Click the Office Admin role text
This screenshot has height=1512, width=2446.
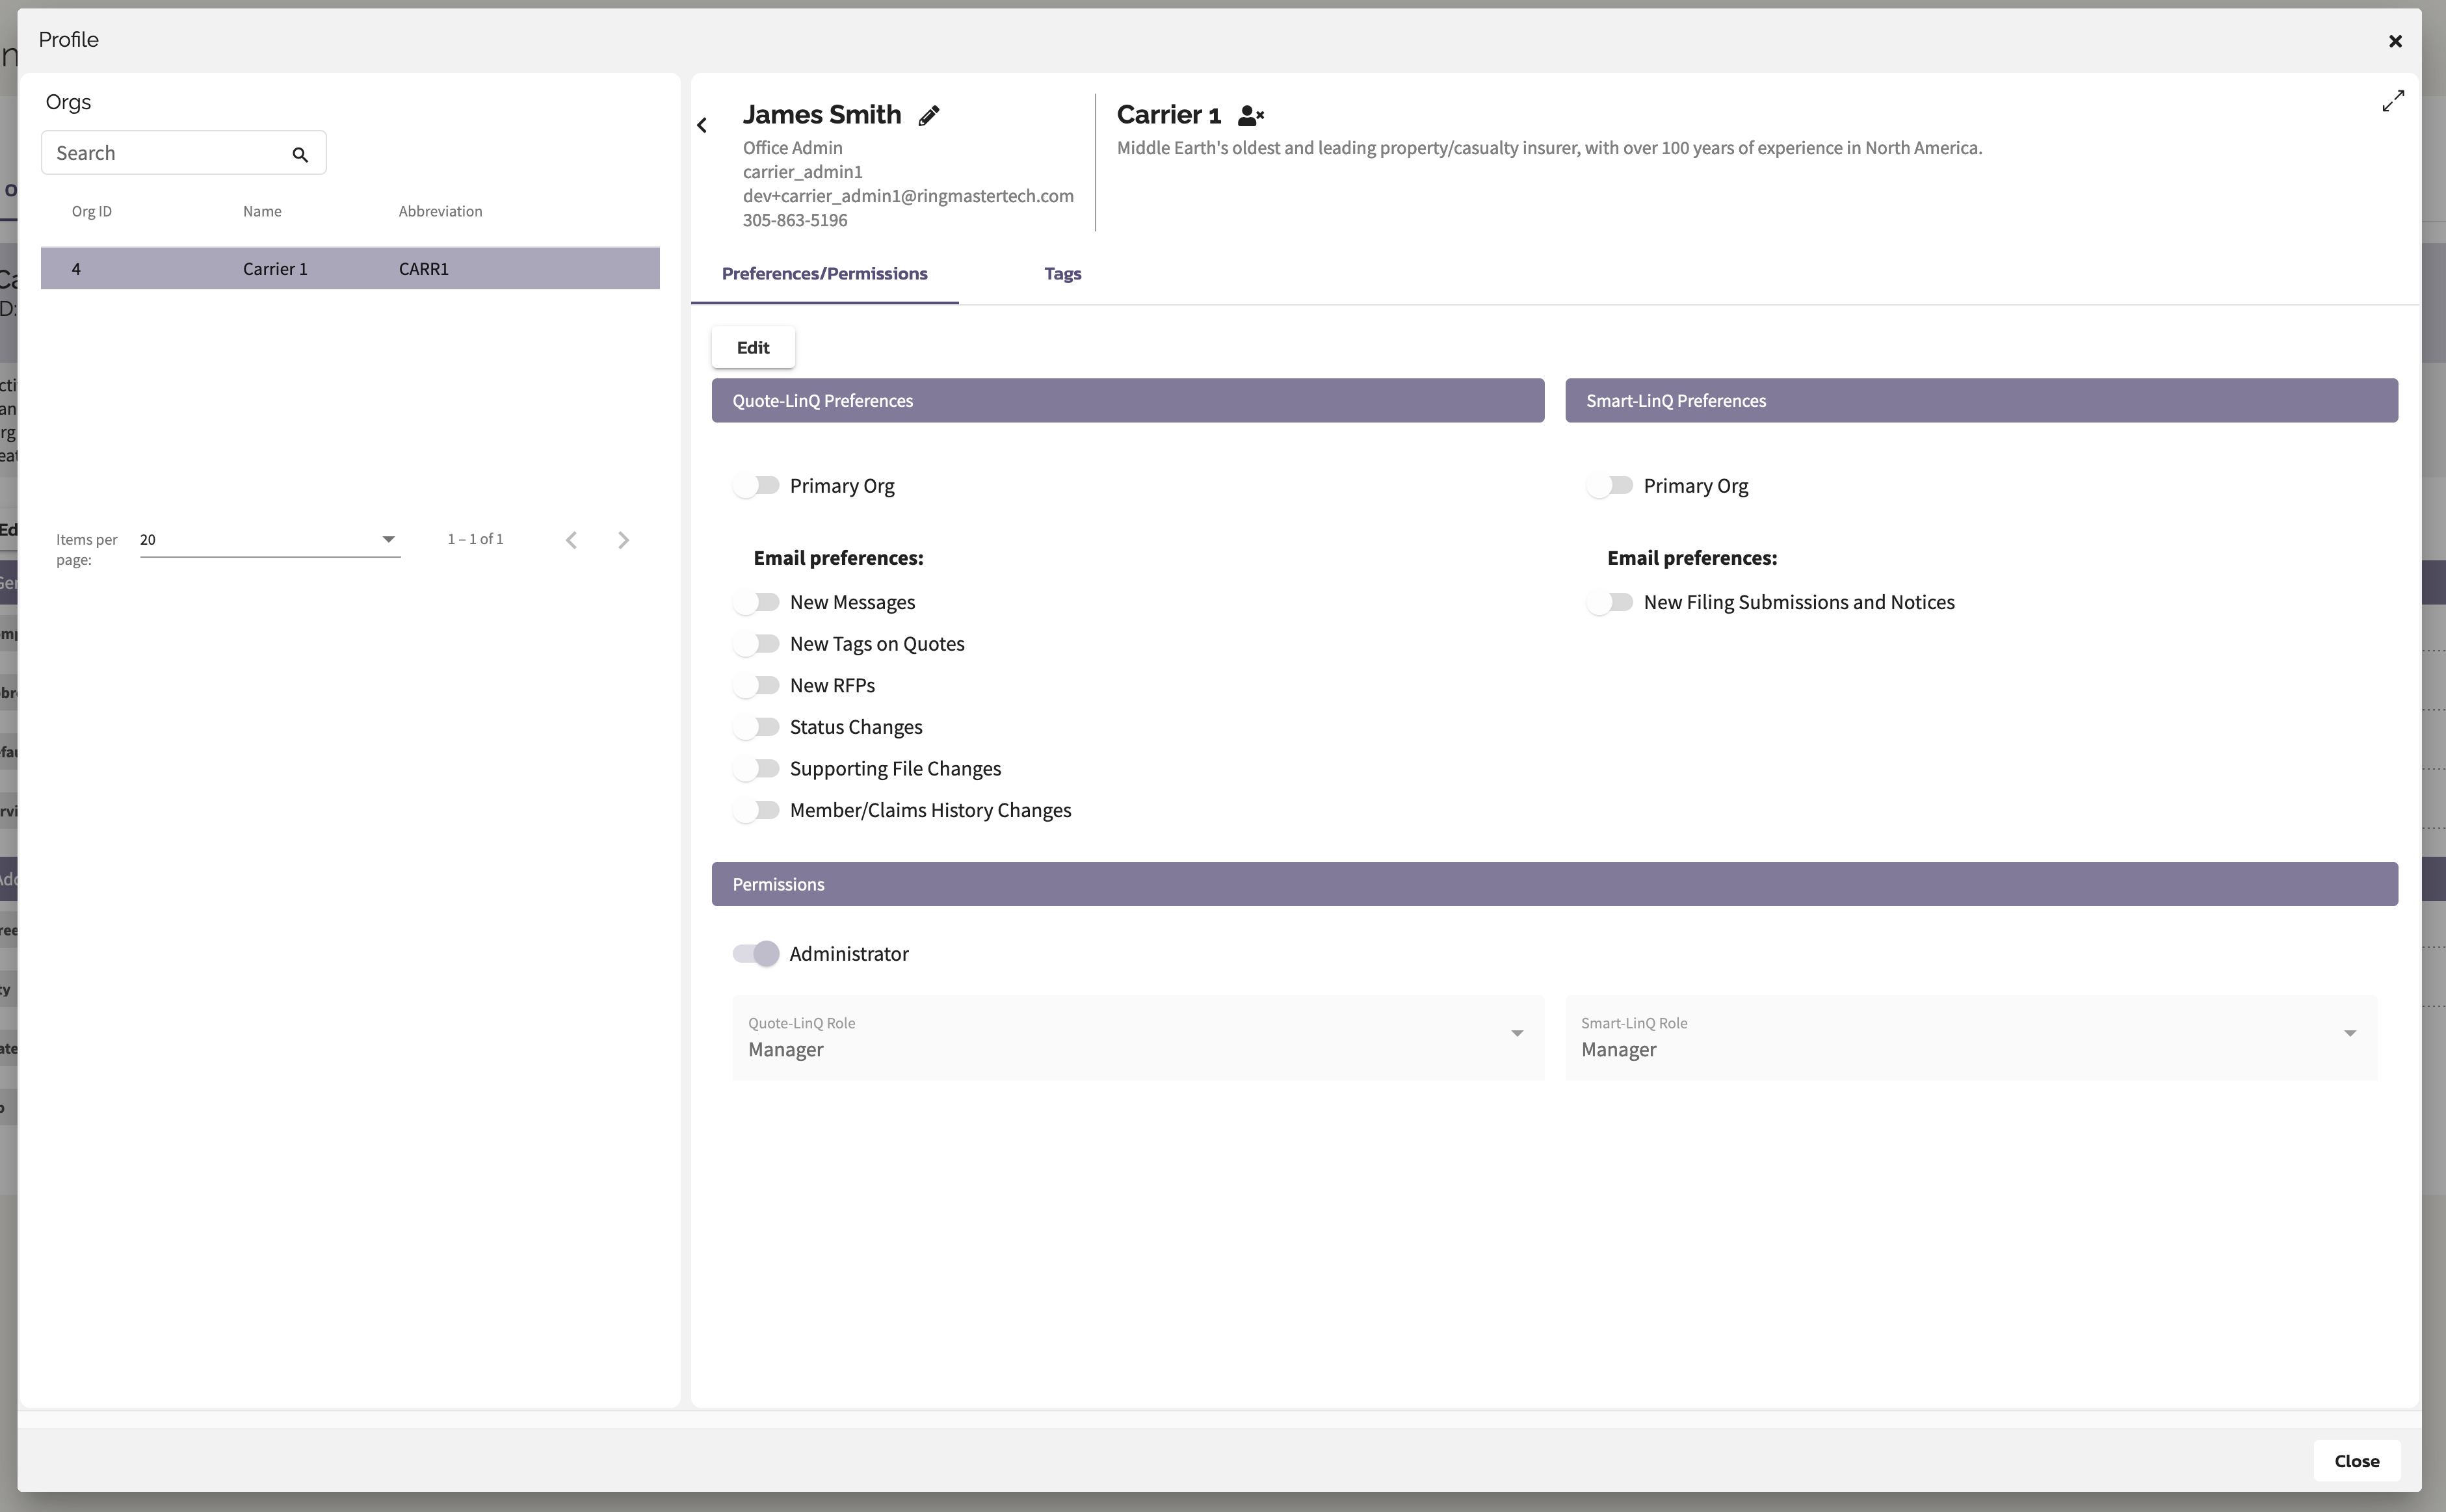tap(792, 148)
